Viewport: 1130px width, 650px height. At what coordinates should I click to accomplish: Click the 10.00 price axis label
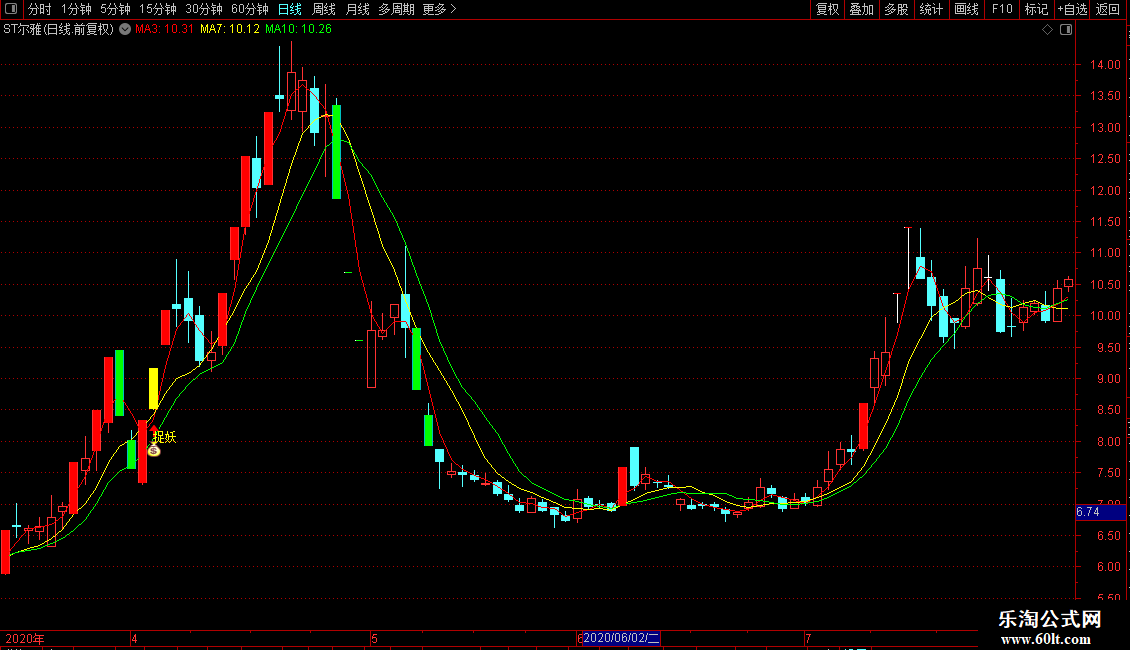tap(1105, 316)
